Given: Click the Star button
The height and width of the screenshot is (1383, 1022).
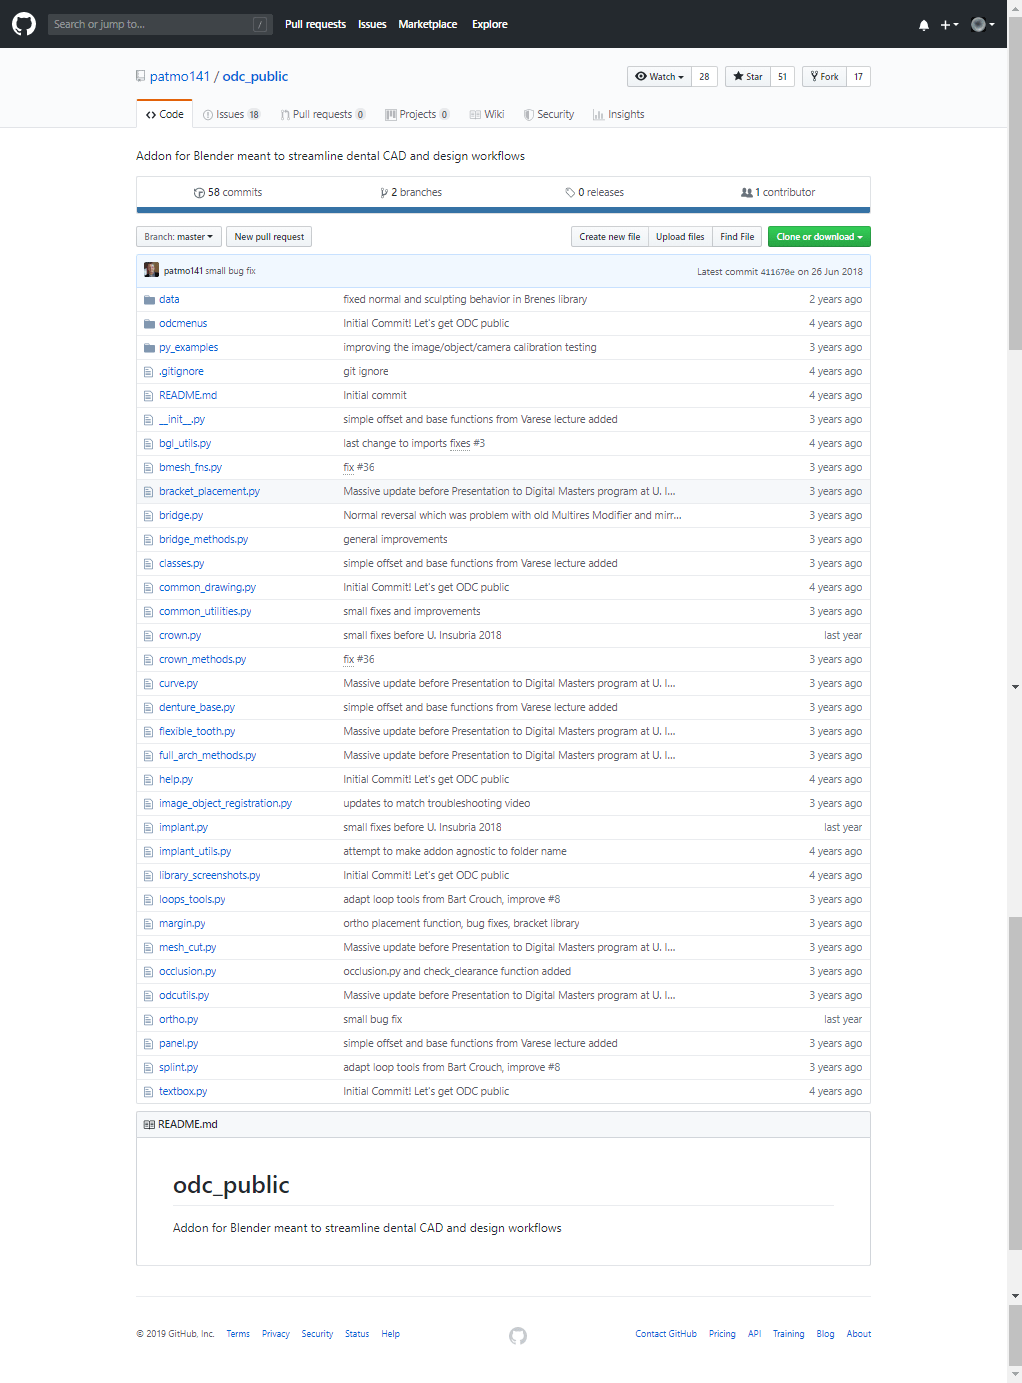Looking at the screenshot, I should click(747, 76).
